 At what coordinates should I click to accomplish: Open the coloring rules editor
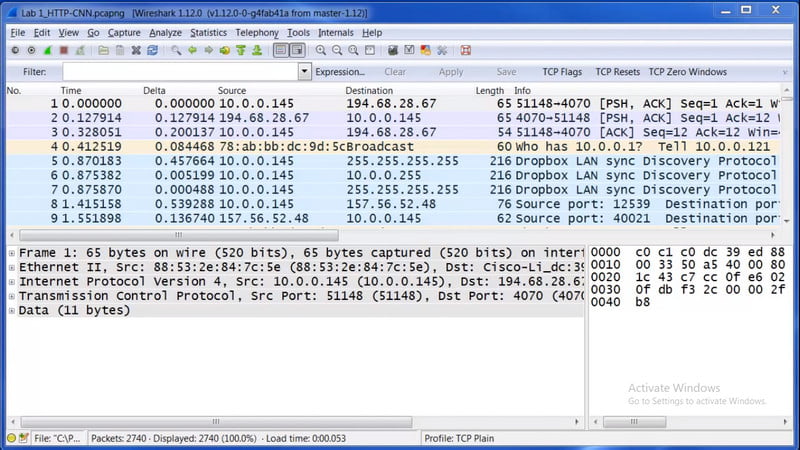point(426,51)
